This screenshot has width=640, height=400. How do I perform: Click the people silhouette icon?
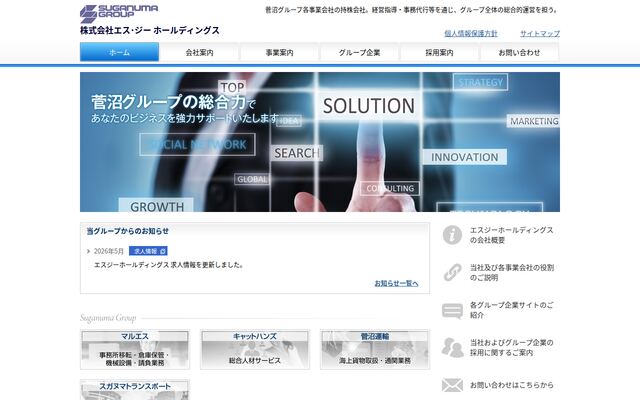click(x=452, y=347)
